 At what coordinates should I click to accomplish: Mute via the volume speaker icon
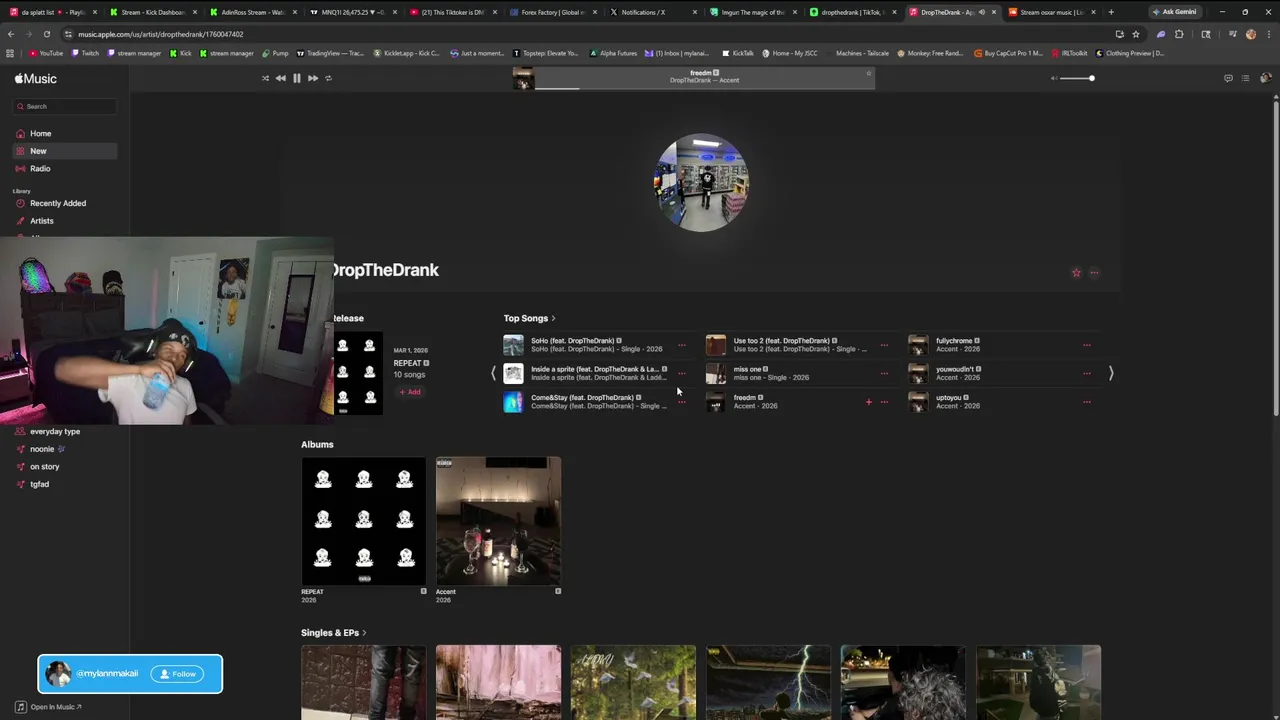tap(1054, 78)
